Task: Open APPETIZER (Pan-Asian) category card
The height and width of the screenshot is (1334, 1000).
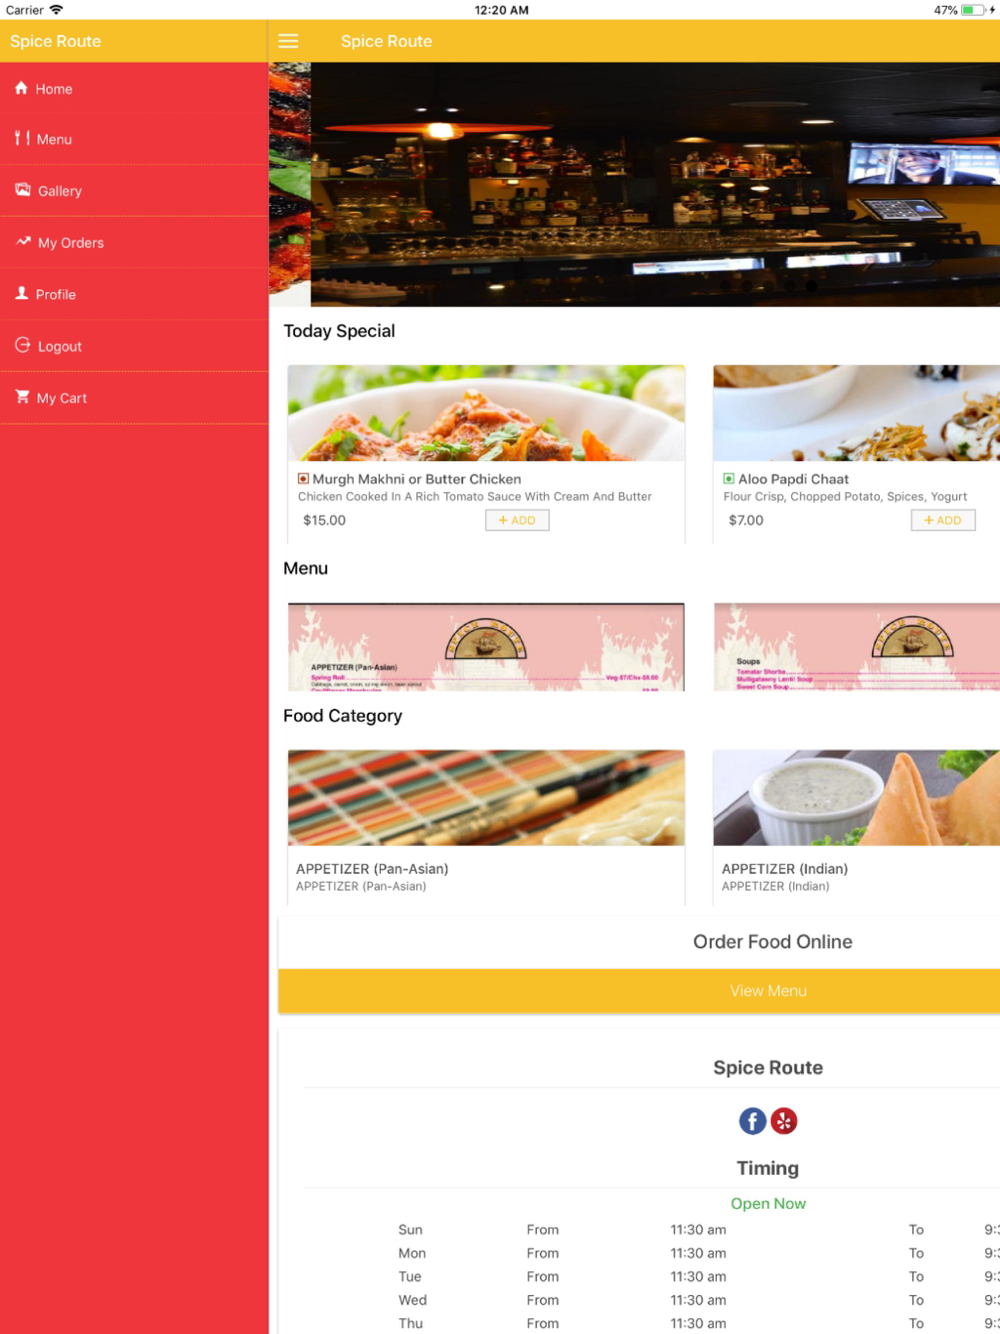Action: click(x=486, y=827)
